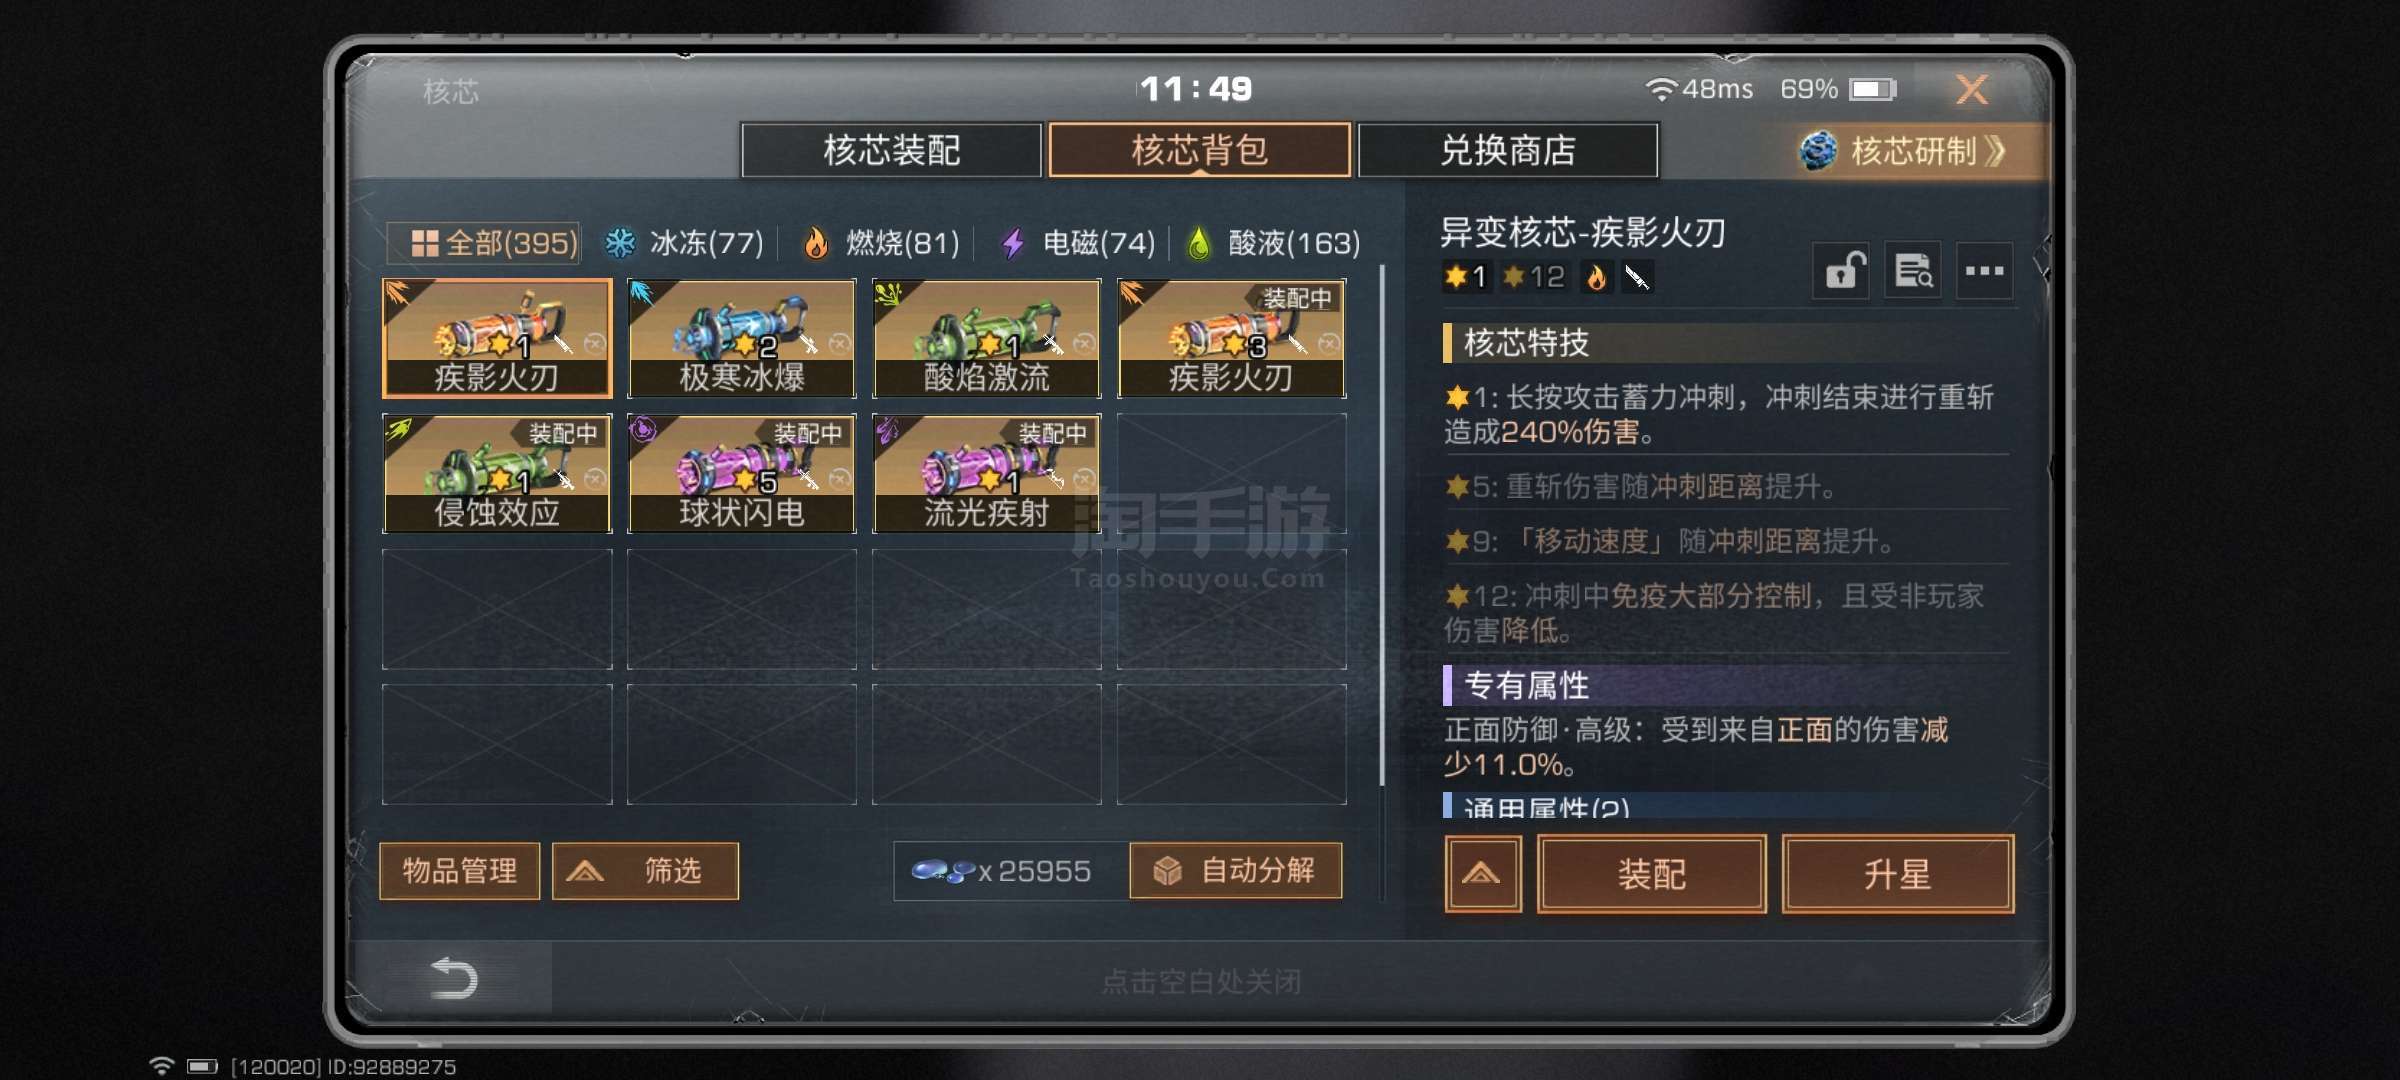
Task: Toggle the lock icon for this core
Action: click(x=1841, y=270)
